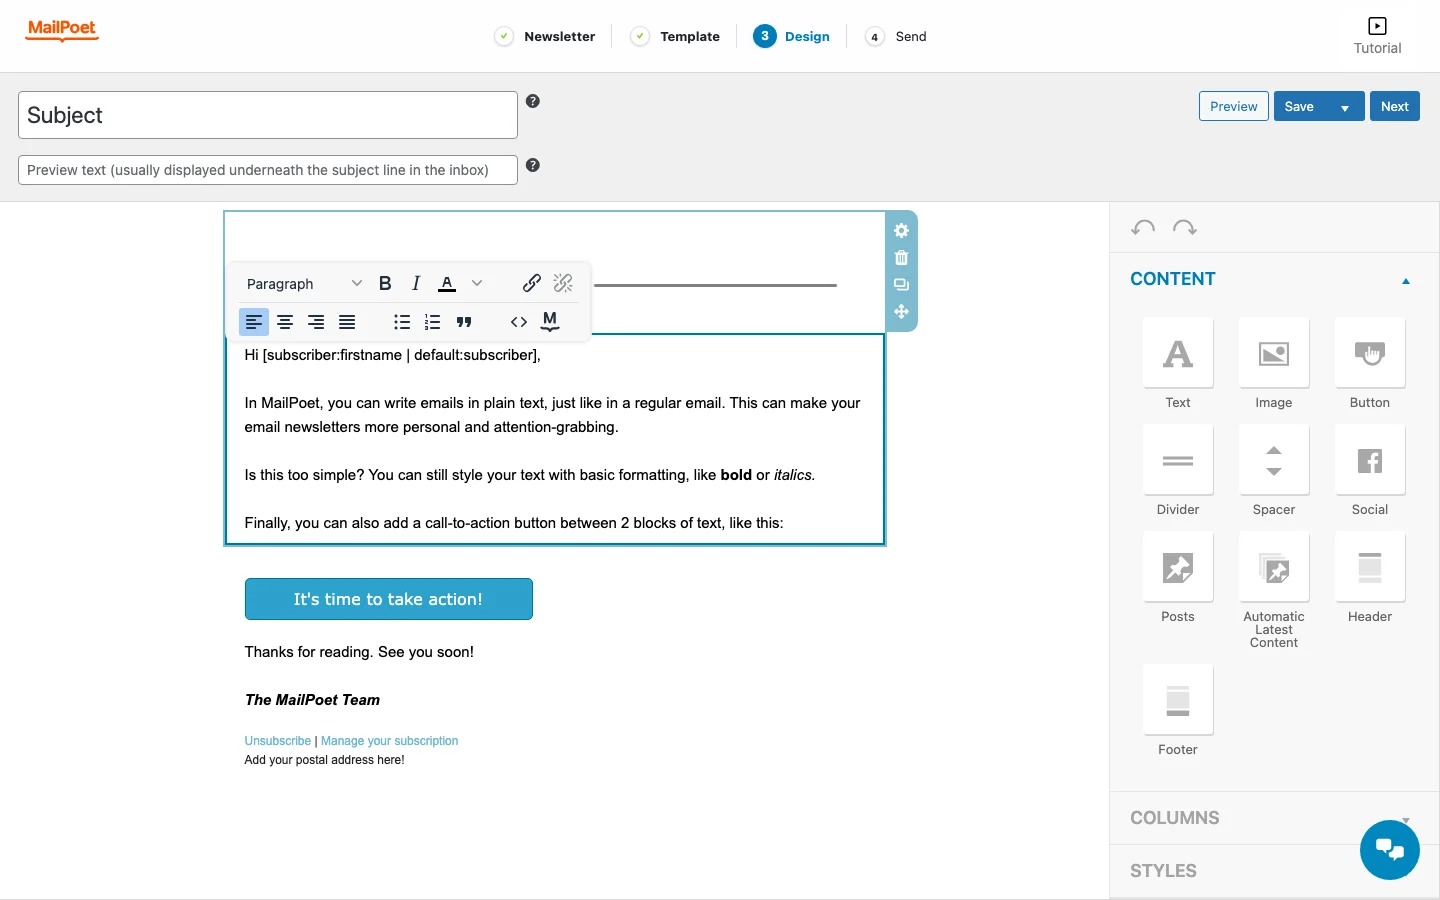This screenshot has height=900, width=1440.
Task: Select the "Add your postal address here!" text
Action: pyautogui.click(x=325, y=760)
